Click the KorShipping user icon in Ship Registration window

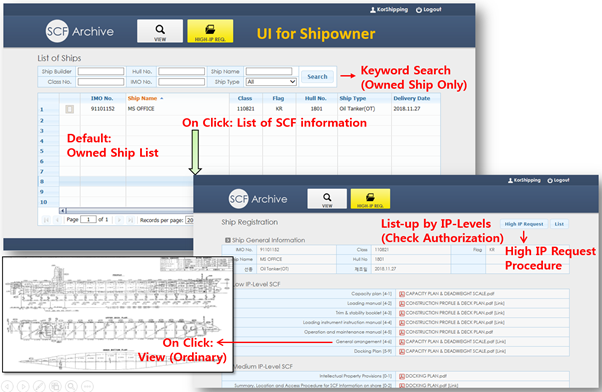(x=510, y=180)
